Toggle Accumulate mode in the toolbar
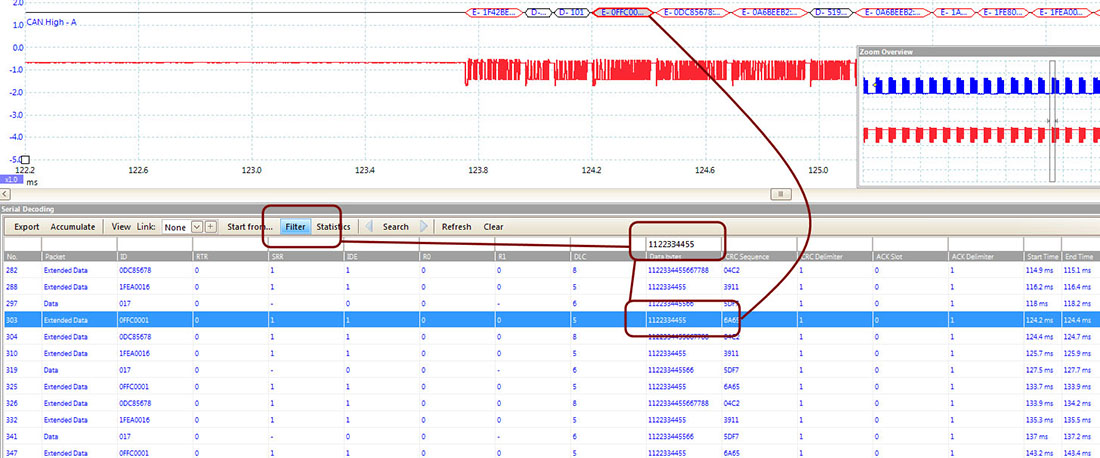 [73, 227]
